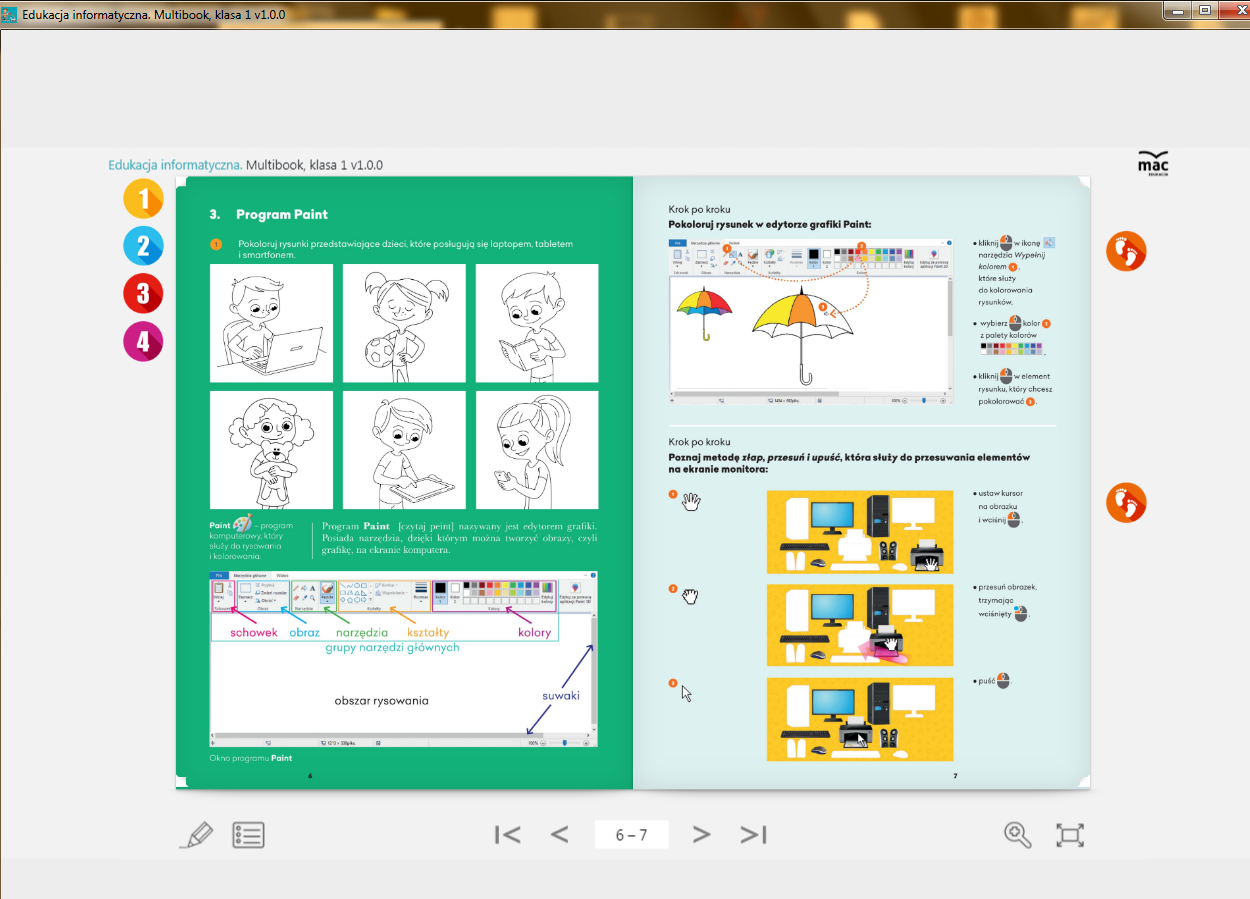Click the app icon in title bar
The image size is (1250, 899).
point(10,13)
